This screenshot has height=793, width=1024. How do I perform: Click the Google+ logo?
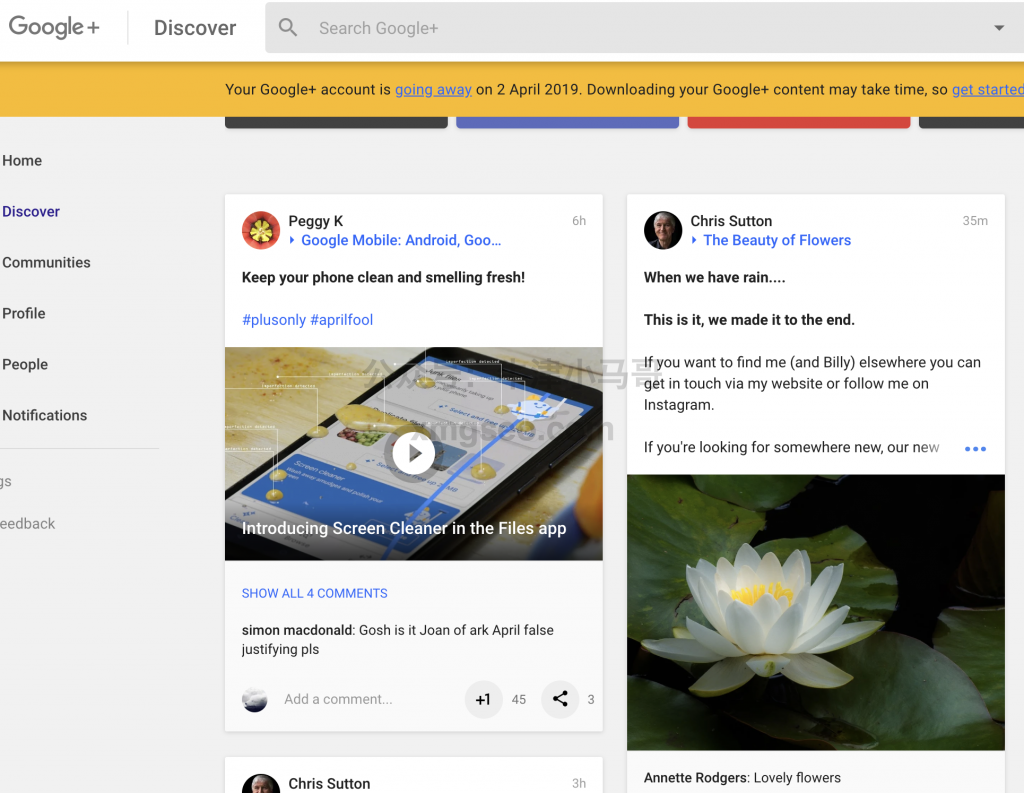(54, 27)
